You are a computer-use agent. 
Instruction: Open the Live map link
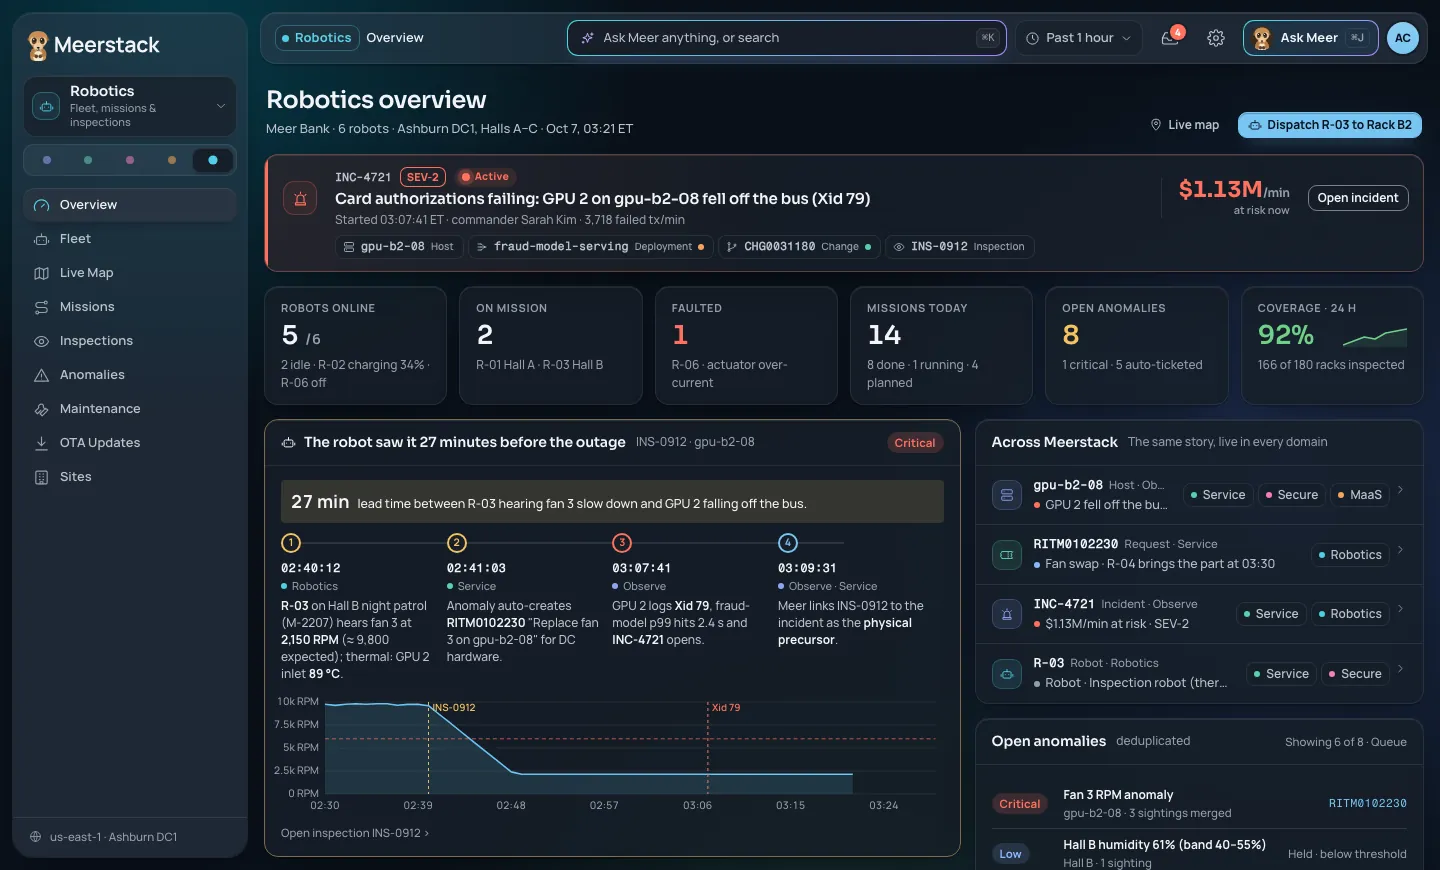coord(1185,125)
